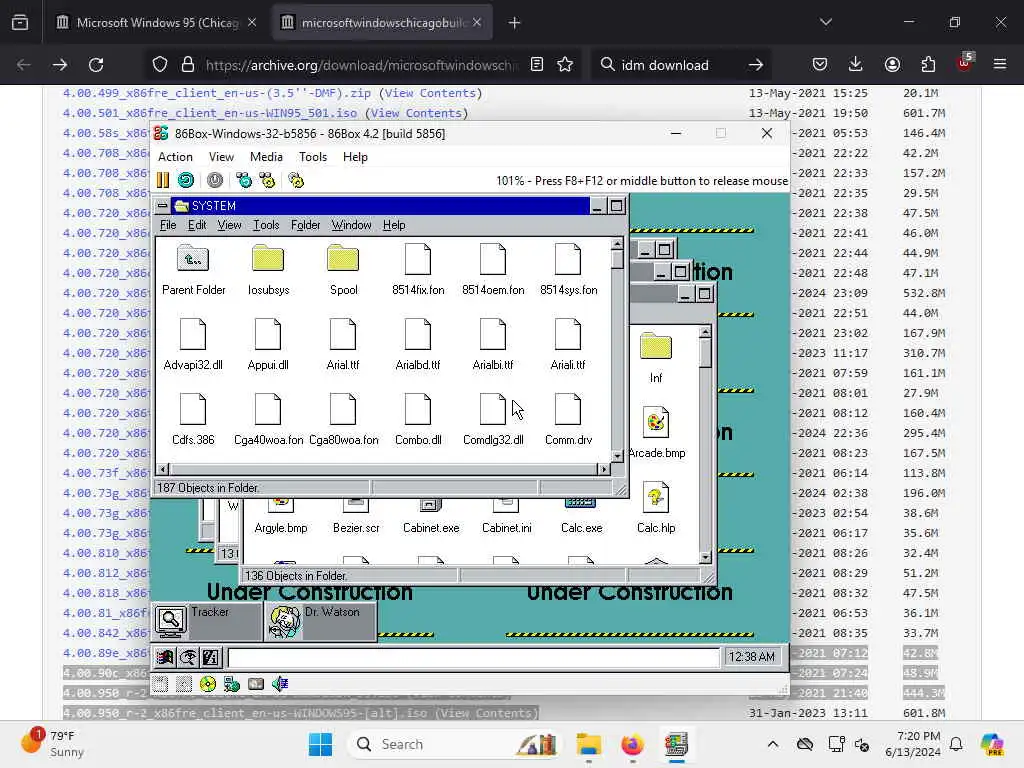The image size is (1024, 768).
Task: Open the SYSTEM window control menu box
Action: click(163, 206)
